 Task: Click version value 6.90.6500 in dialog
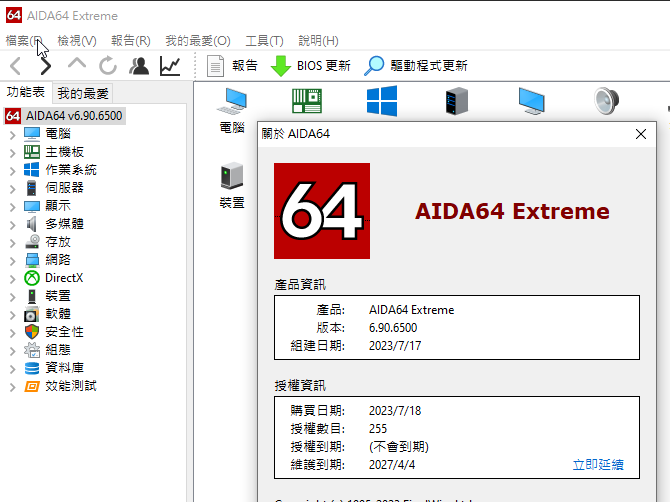click(393, 328)
